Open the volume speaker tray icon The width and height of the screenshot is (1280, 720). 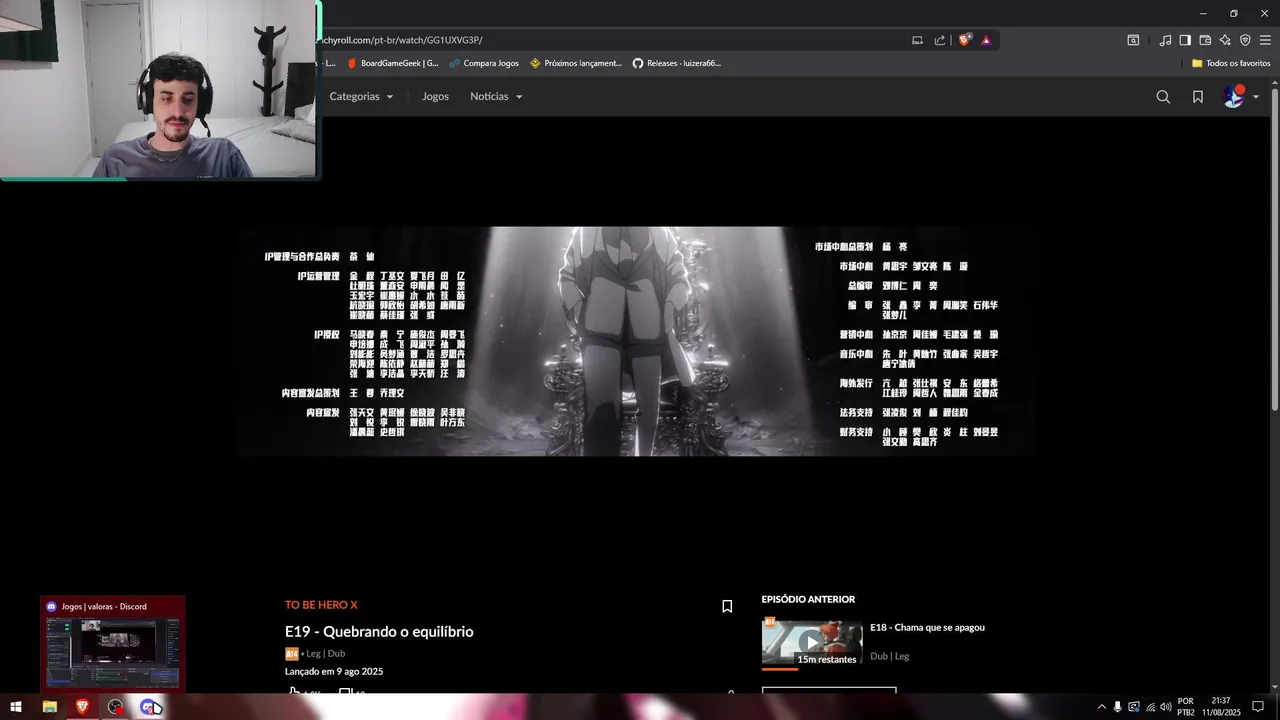pyautogui.click(x=1166, y=707)
